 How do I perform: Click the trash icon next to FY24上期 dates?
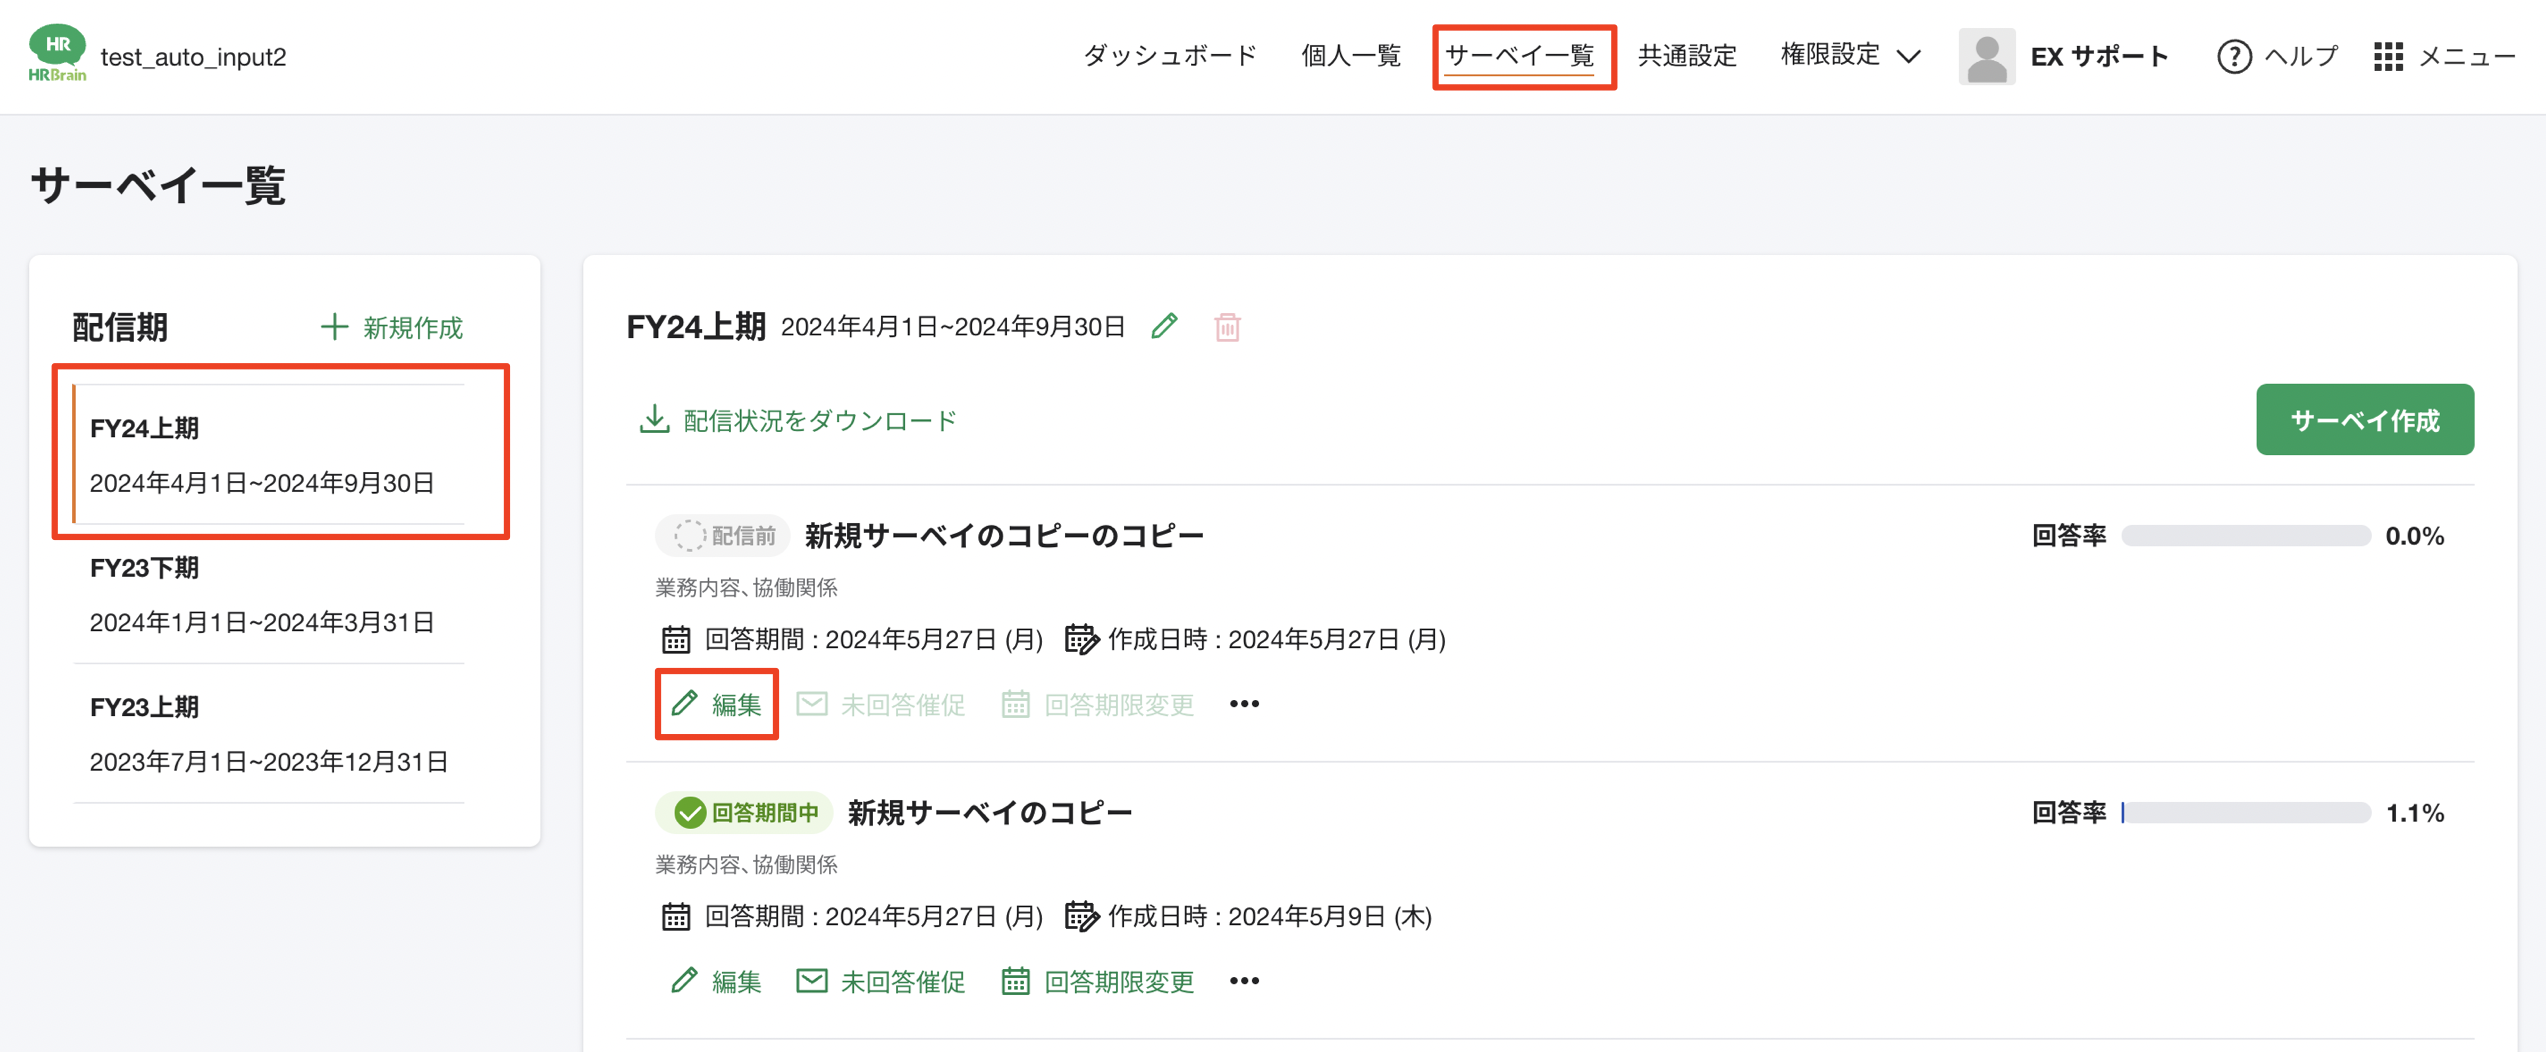point(1228,326)
